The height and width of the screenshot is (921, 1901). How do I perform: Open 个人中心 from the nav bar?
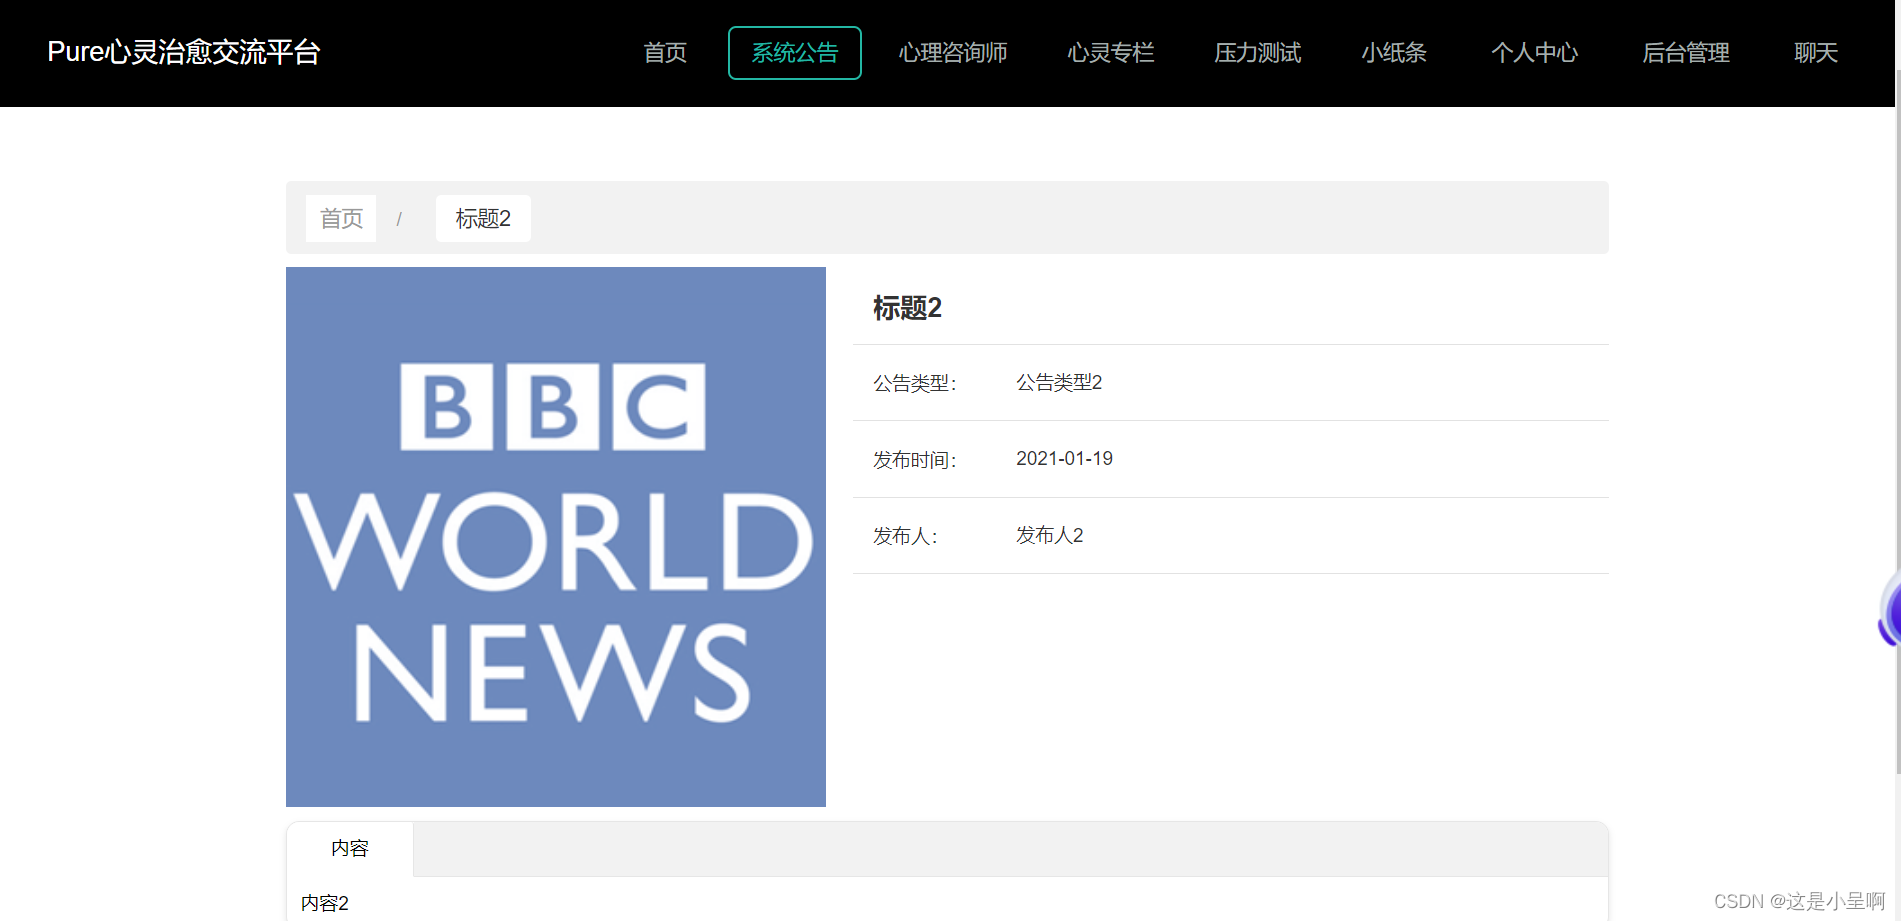[x=1534, y=53]
